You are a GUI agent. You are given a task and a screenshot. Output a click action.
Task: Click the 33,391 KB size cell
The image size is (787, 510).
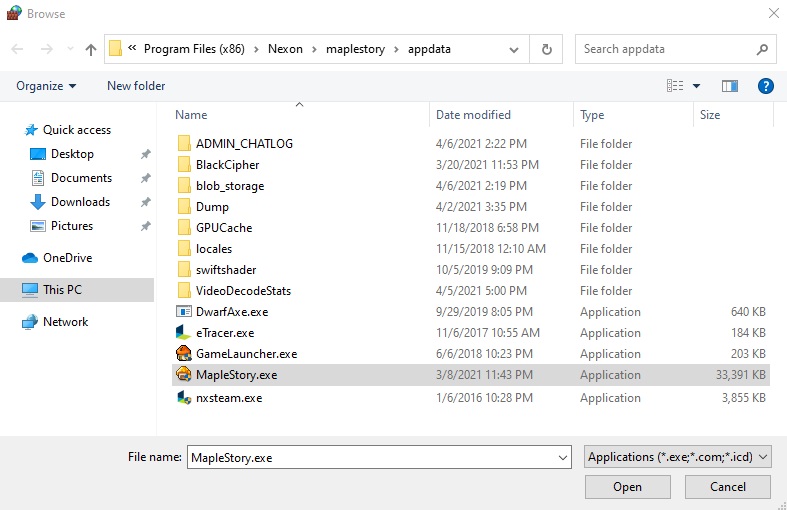point(740,375)
